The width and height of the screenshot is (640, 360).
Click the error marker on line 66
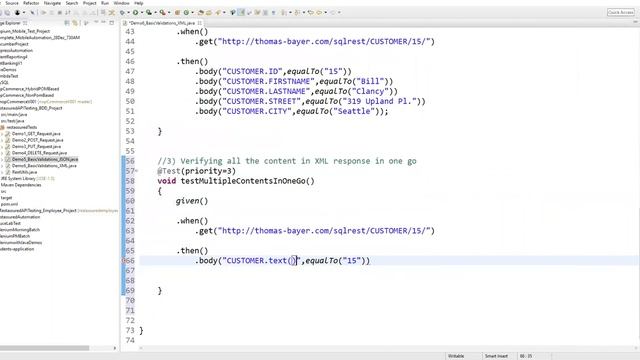click(123, 260)
